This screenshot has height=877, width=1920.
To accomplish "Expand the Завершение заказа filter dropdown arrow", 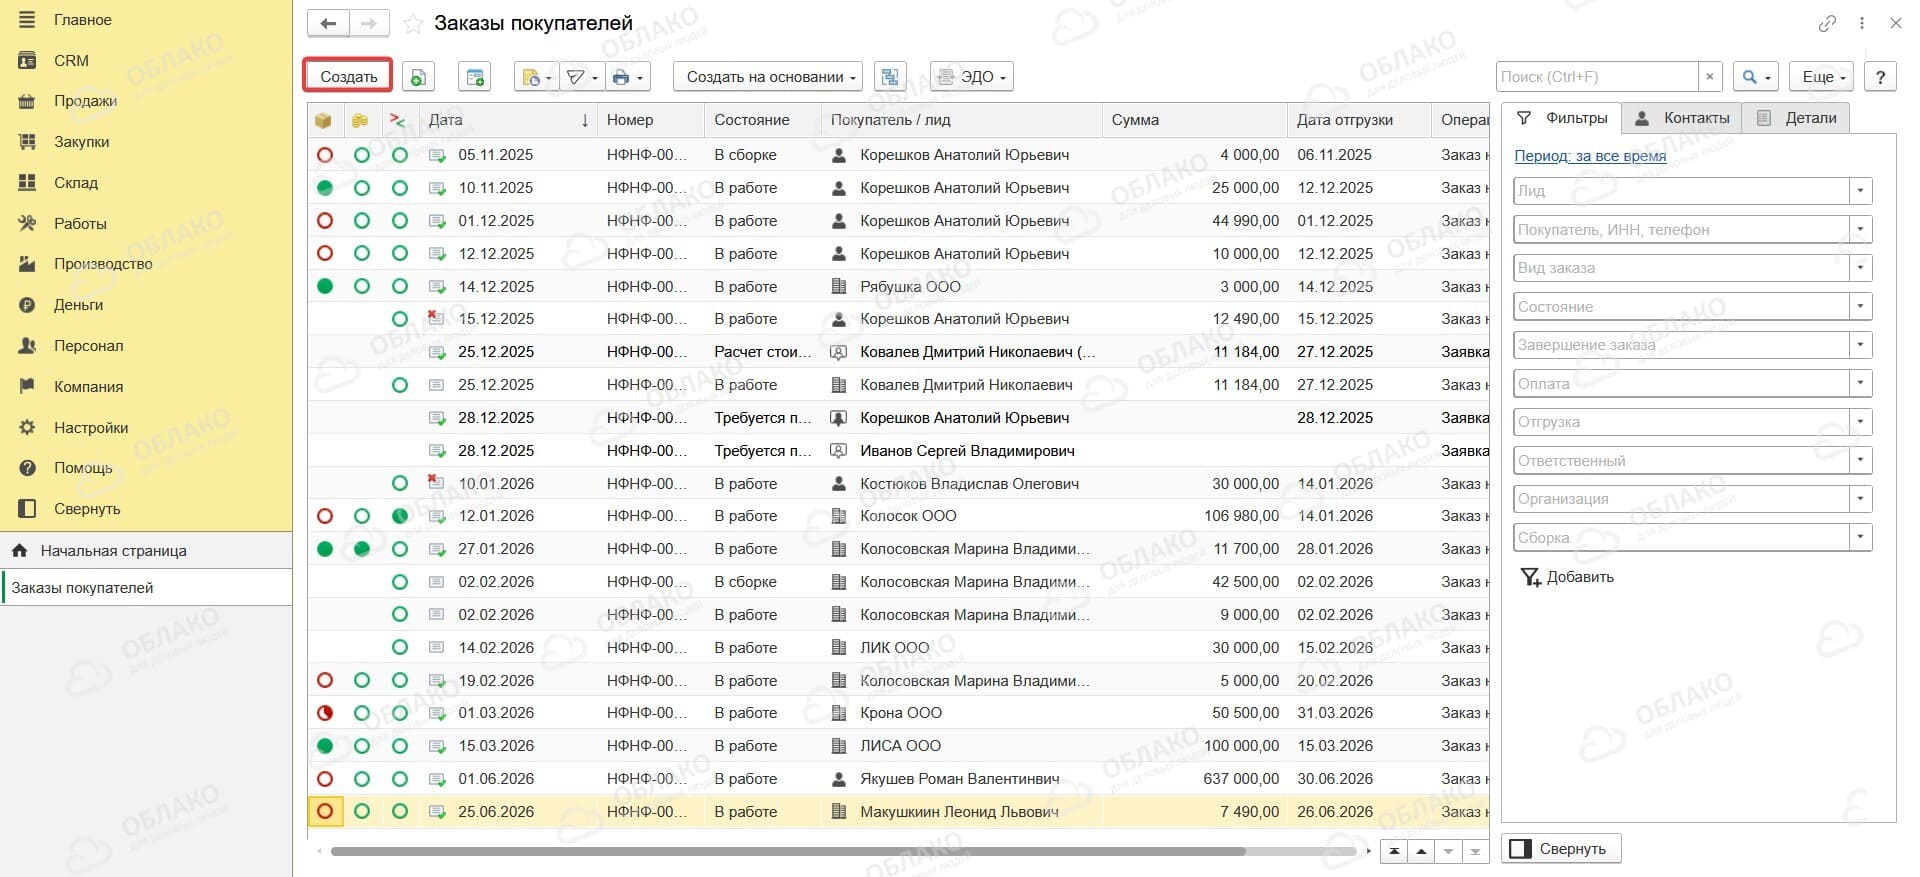I will click(1860, 345).
